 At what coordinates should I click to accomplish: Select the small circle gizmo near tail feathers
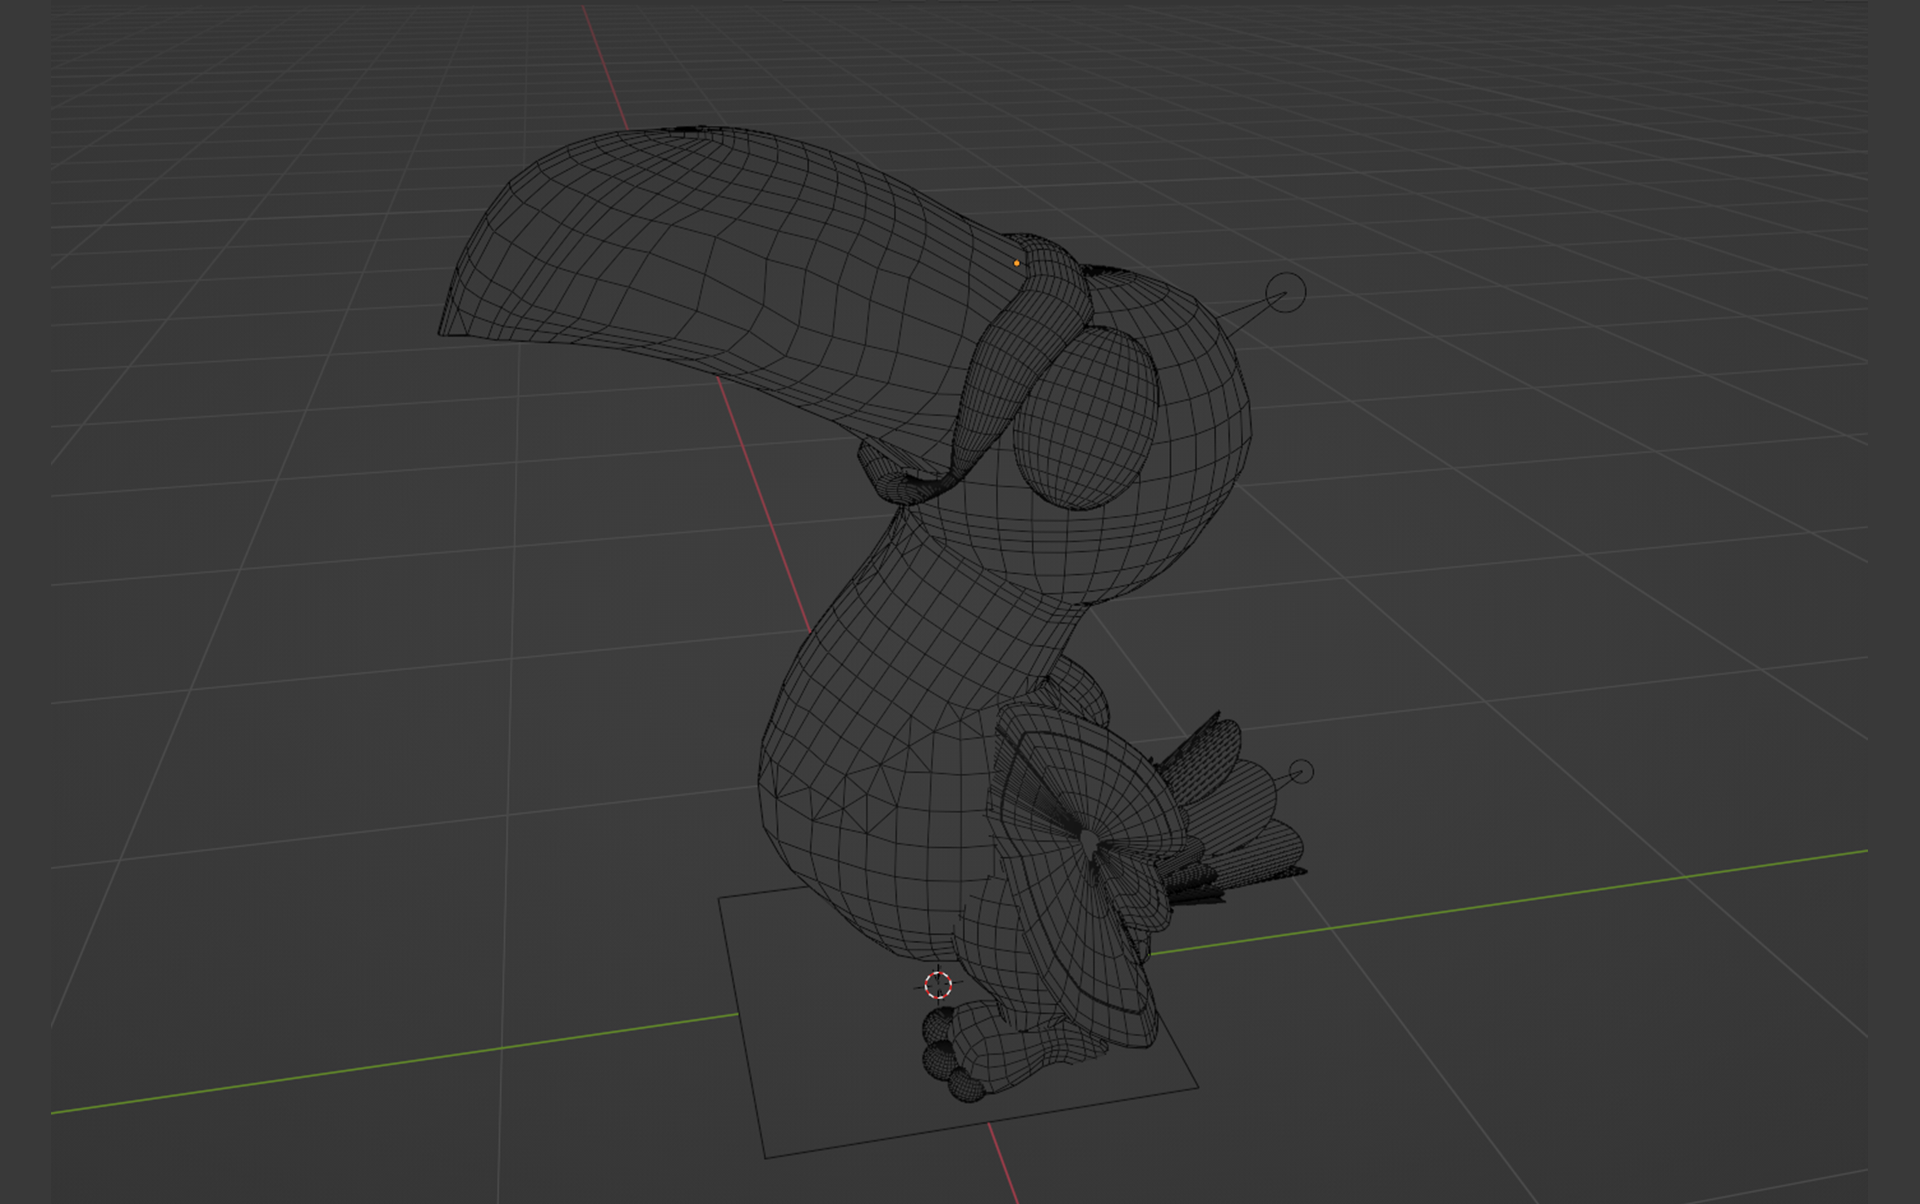tap(1300, 772)
